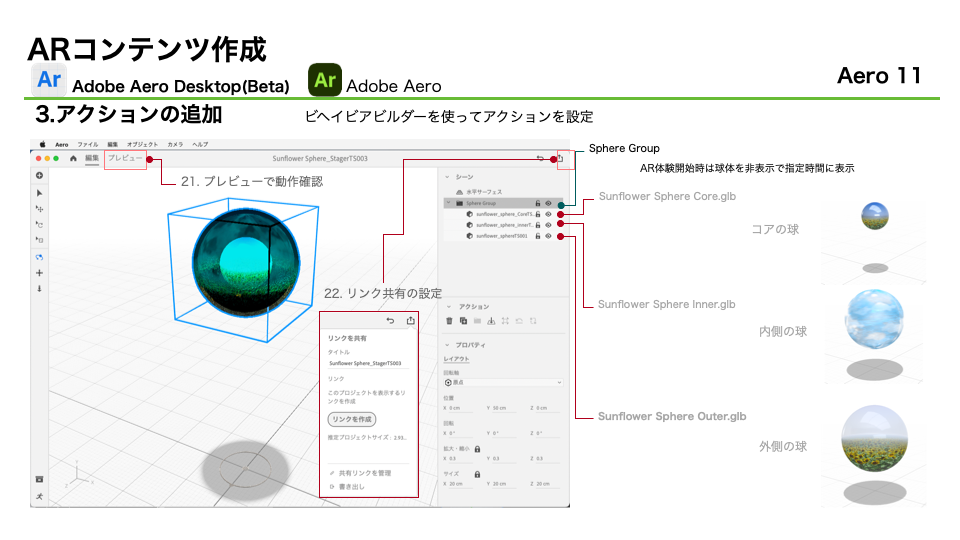Collapse the プロパティ section chevron
This screenshot has height=540, width=960.
pos(448,345)
